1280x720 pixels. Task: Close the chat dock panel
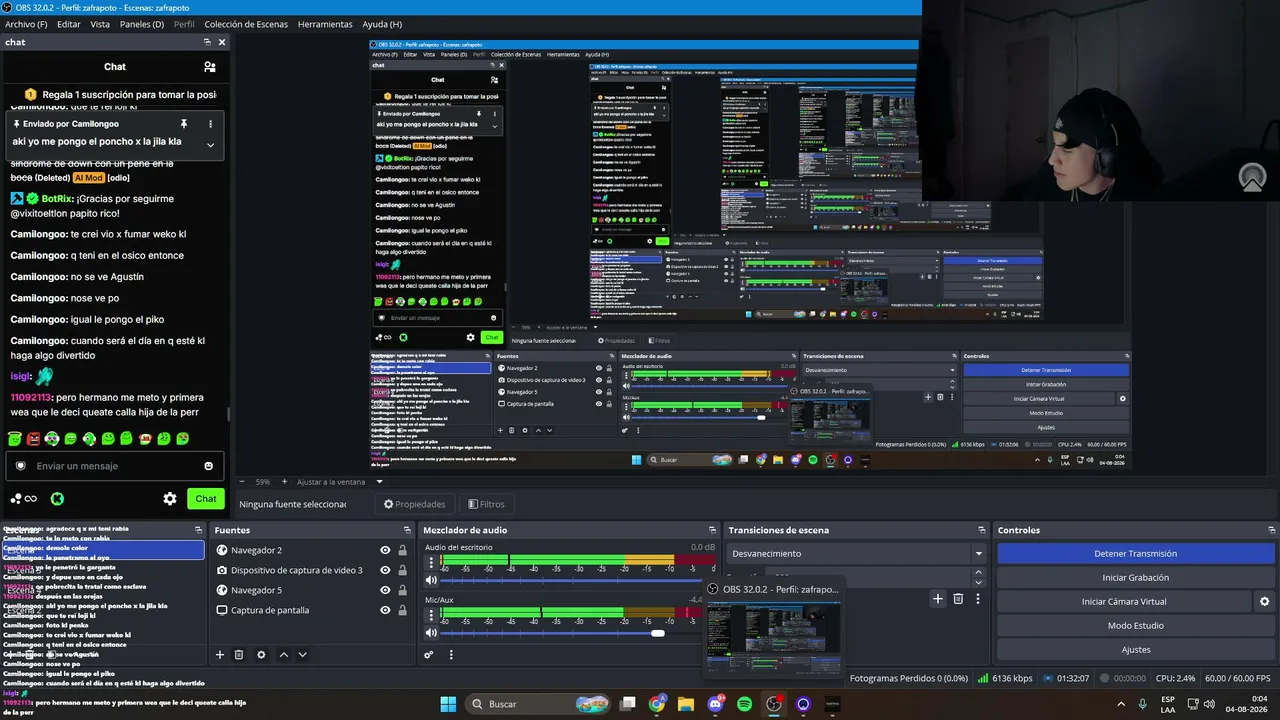(x=222, y=42)
